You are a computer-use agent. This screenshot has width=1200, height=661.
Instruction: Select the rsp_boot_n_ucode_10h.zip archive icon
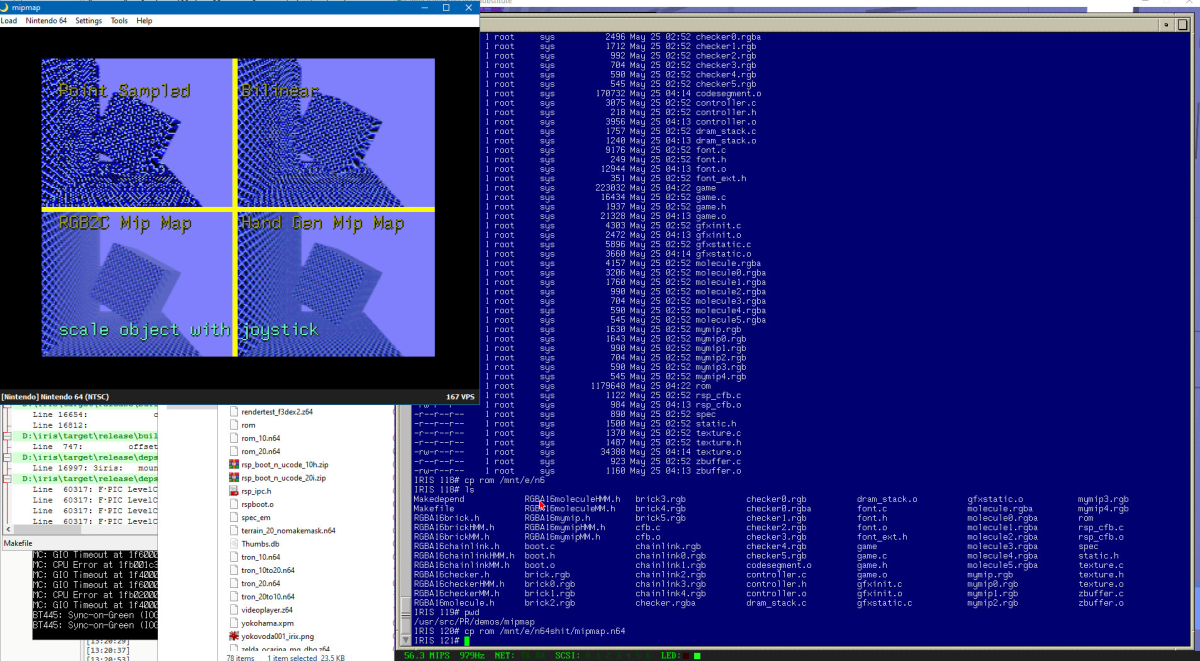point(234,464)
